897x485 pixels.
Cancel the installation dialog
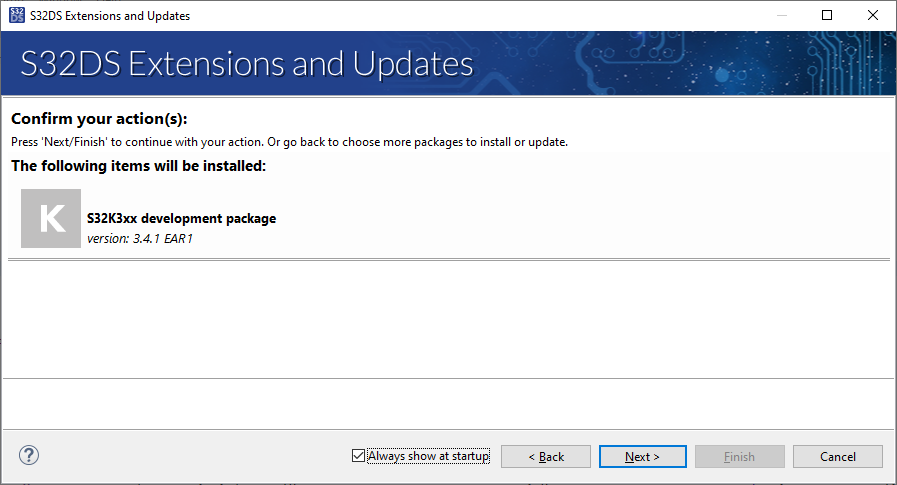[x=837, y=456]
